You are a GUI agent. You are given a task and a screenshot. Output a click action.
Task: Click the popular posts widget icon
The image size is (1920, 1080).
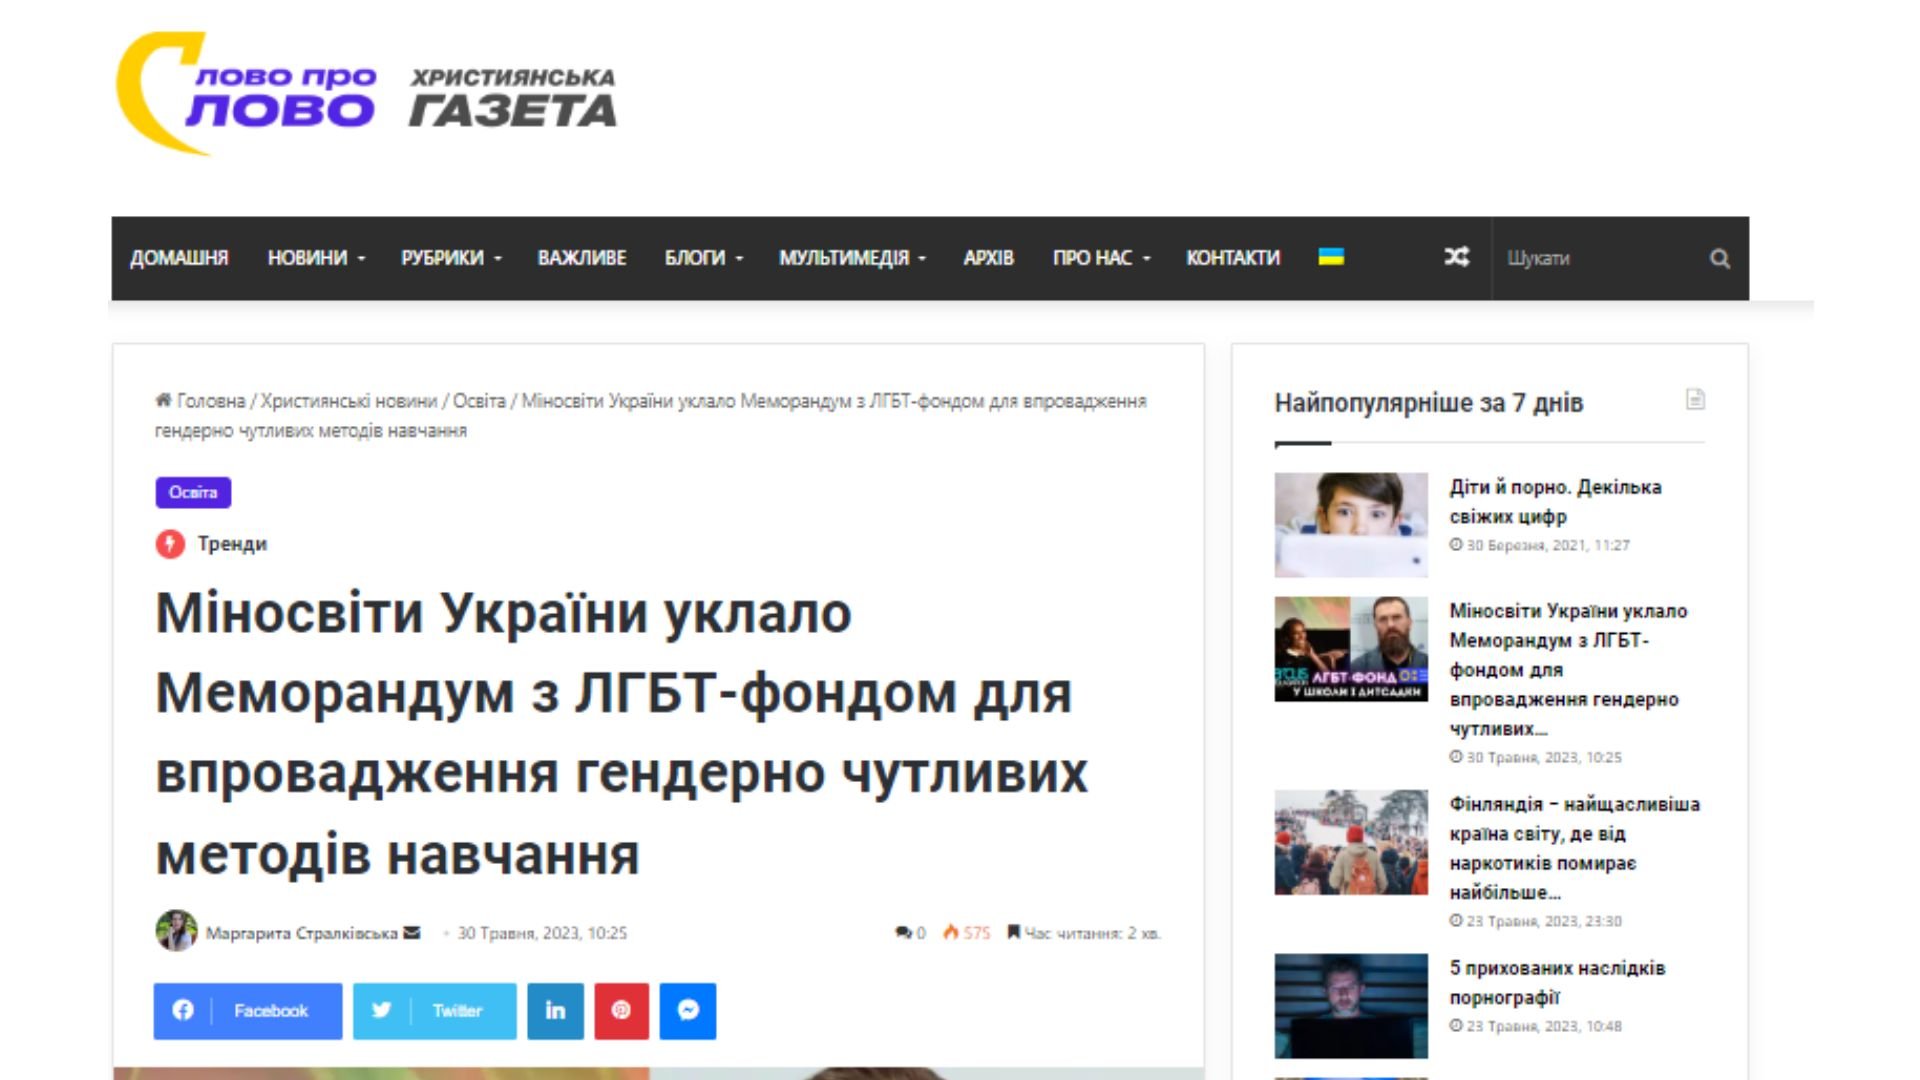1695,400
